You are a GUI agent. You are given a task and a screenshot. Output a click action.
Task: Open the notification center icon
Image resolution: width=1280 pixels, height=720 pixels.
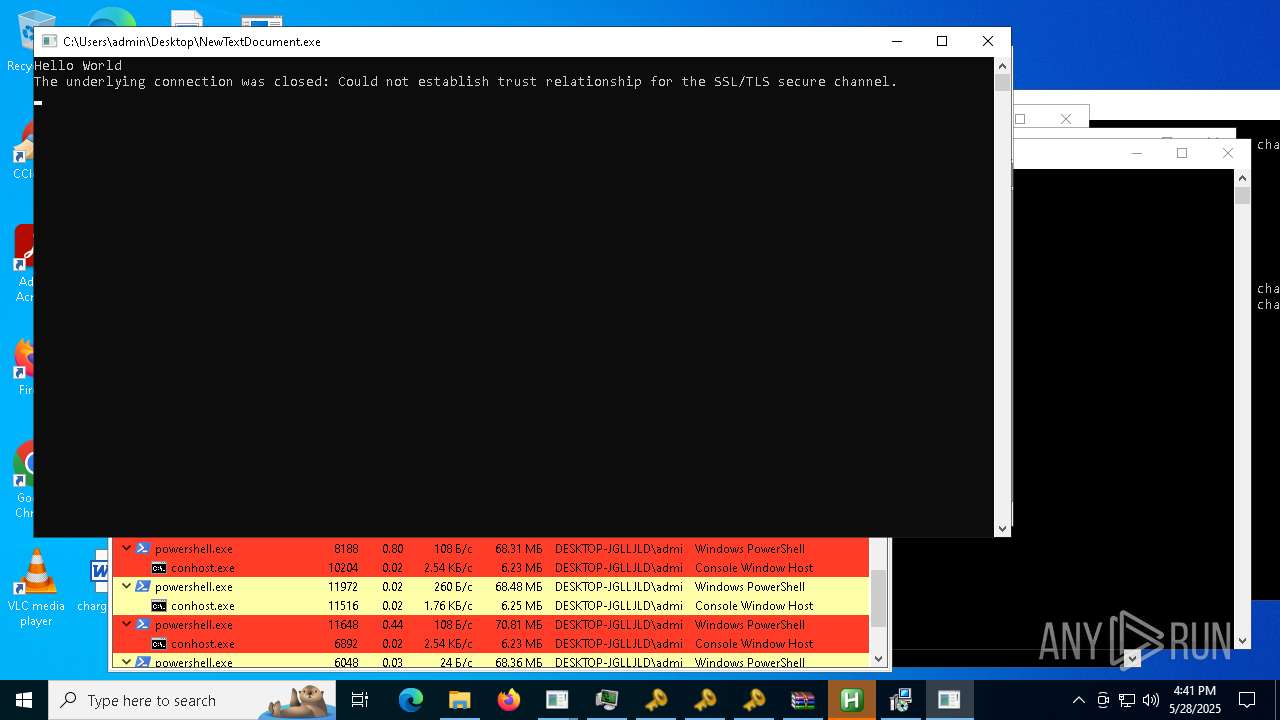point(1247,700)
